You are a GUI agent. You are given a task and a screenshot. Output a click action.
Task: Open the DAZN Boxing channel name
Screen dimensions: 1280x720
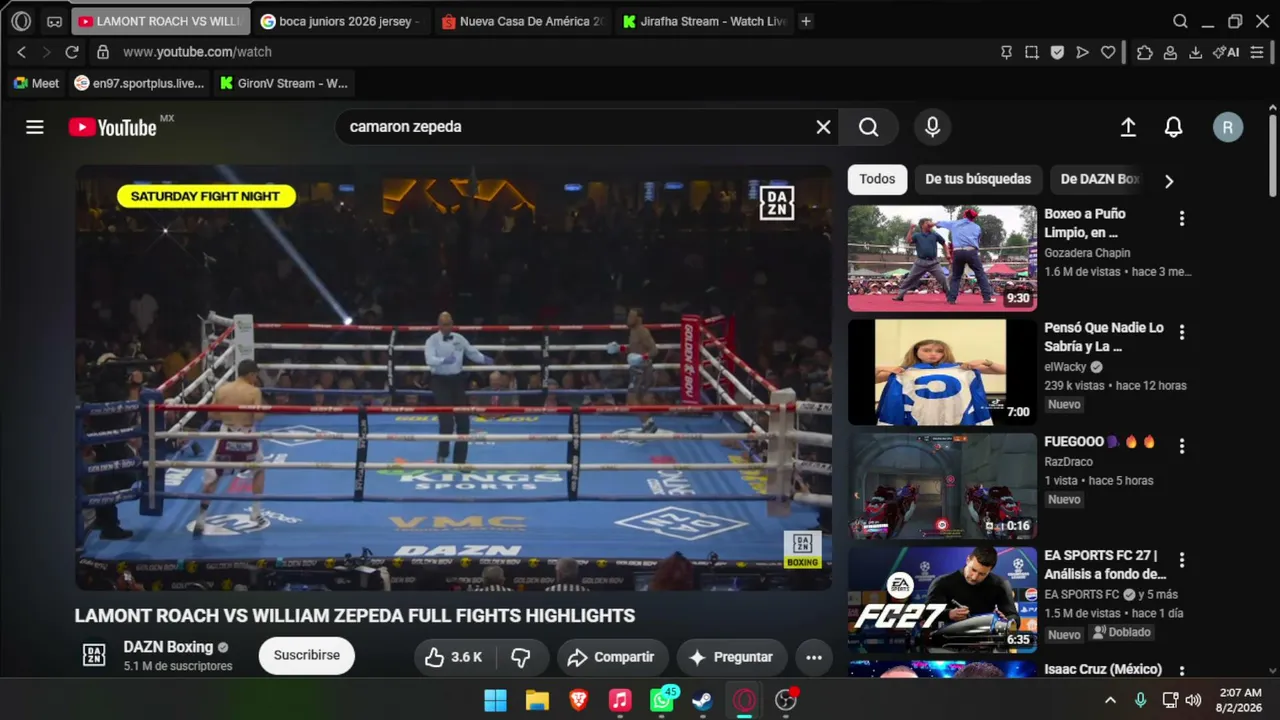pos(168,647)
